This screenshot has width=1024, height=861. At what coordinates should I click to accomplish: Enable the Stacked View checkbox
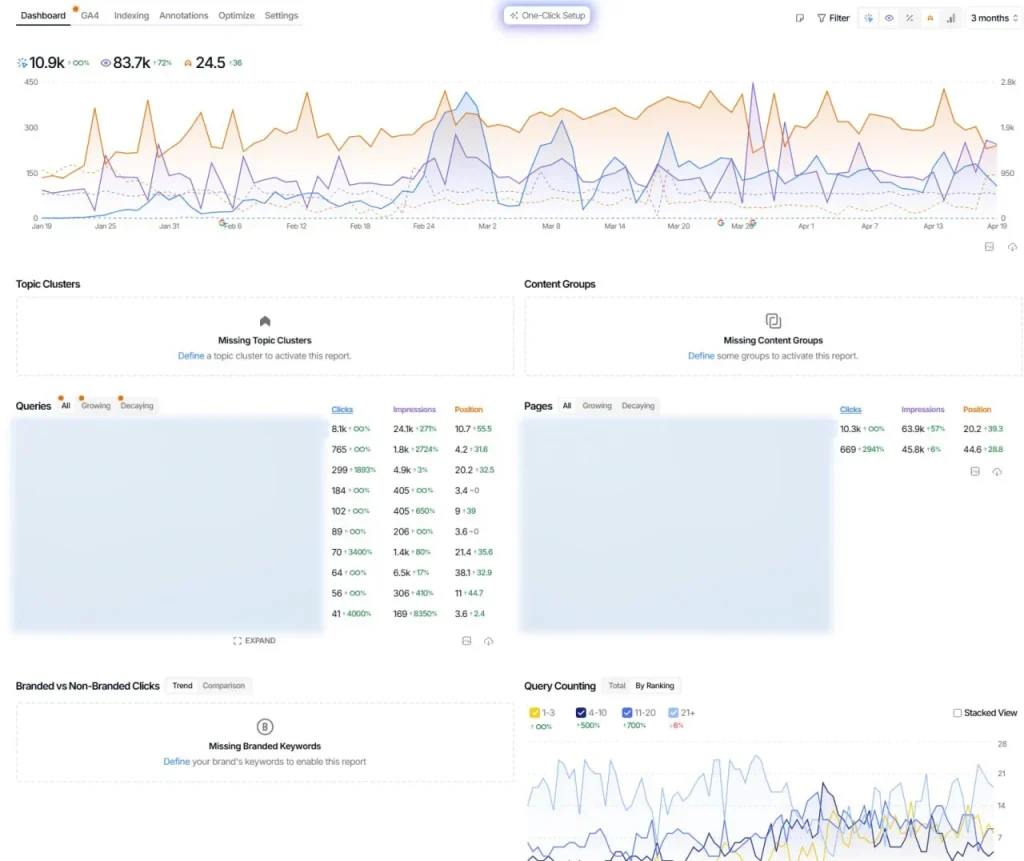(x=957, y=713)
